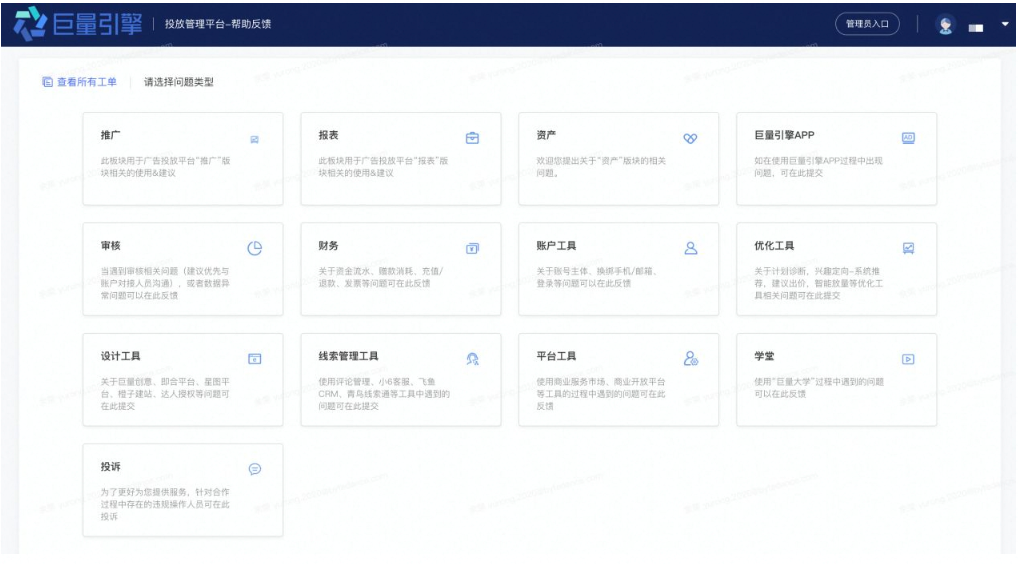This screenshot has height=564, width=1018.
Task: Click the 设计工具 card icon
Action: coord(254,359)
